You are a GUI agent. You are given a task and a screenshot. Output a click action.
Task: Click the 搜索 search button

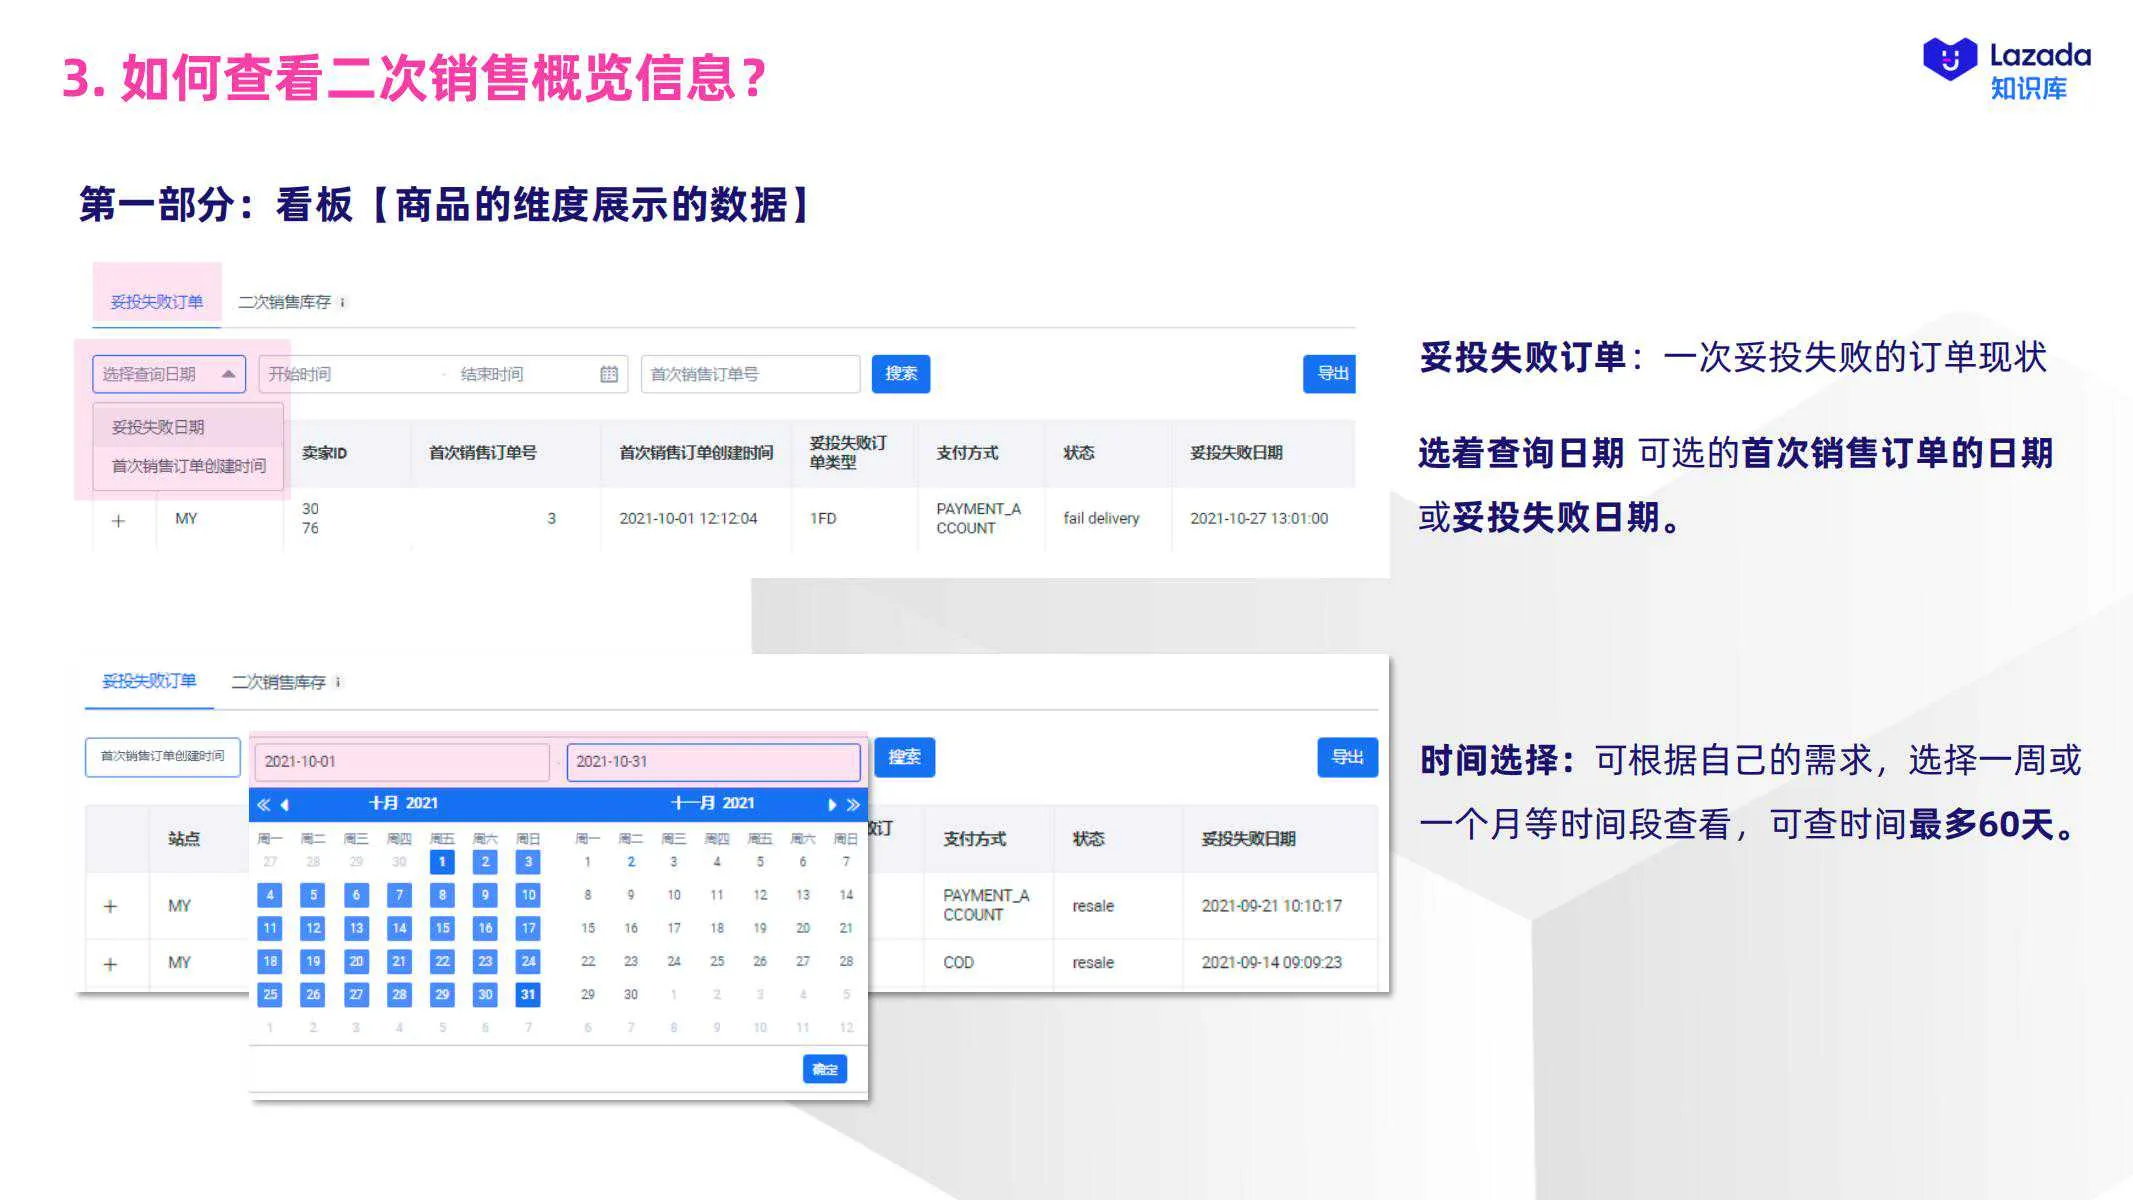[x=900, y=374]
